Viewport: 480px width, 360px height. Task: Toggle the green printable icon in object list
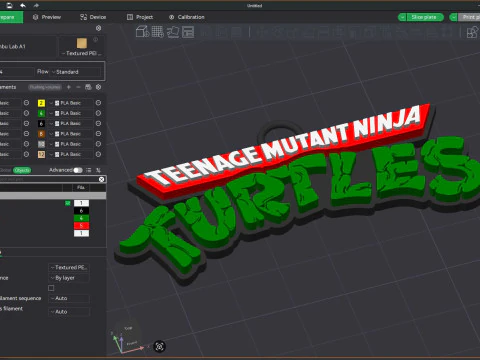(68, 203)
